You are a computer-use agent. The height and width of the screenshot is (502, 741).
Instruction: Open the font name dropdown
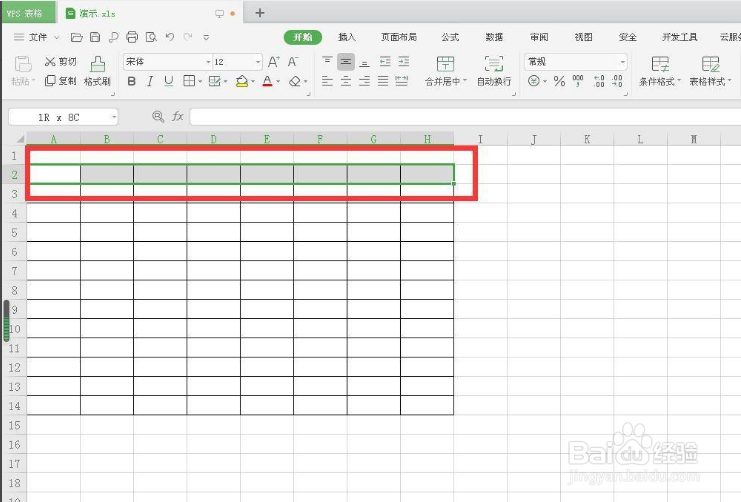[208, 62]
